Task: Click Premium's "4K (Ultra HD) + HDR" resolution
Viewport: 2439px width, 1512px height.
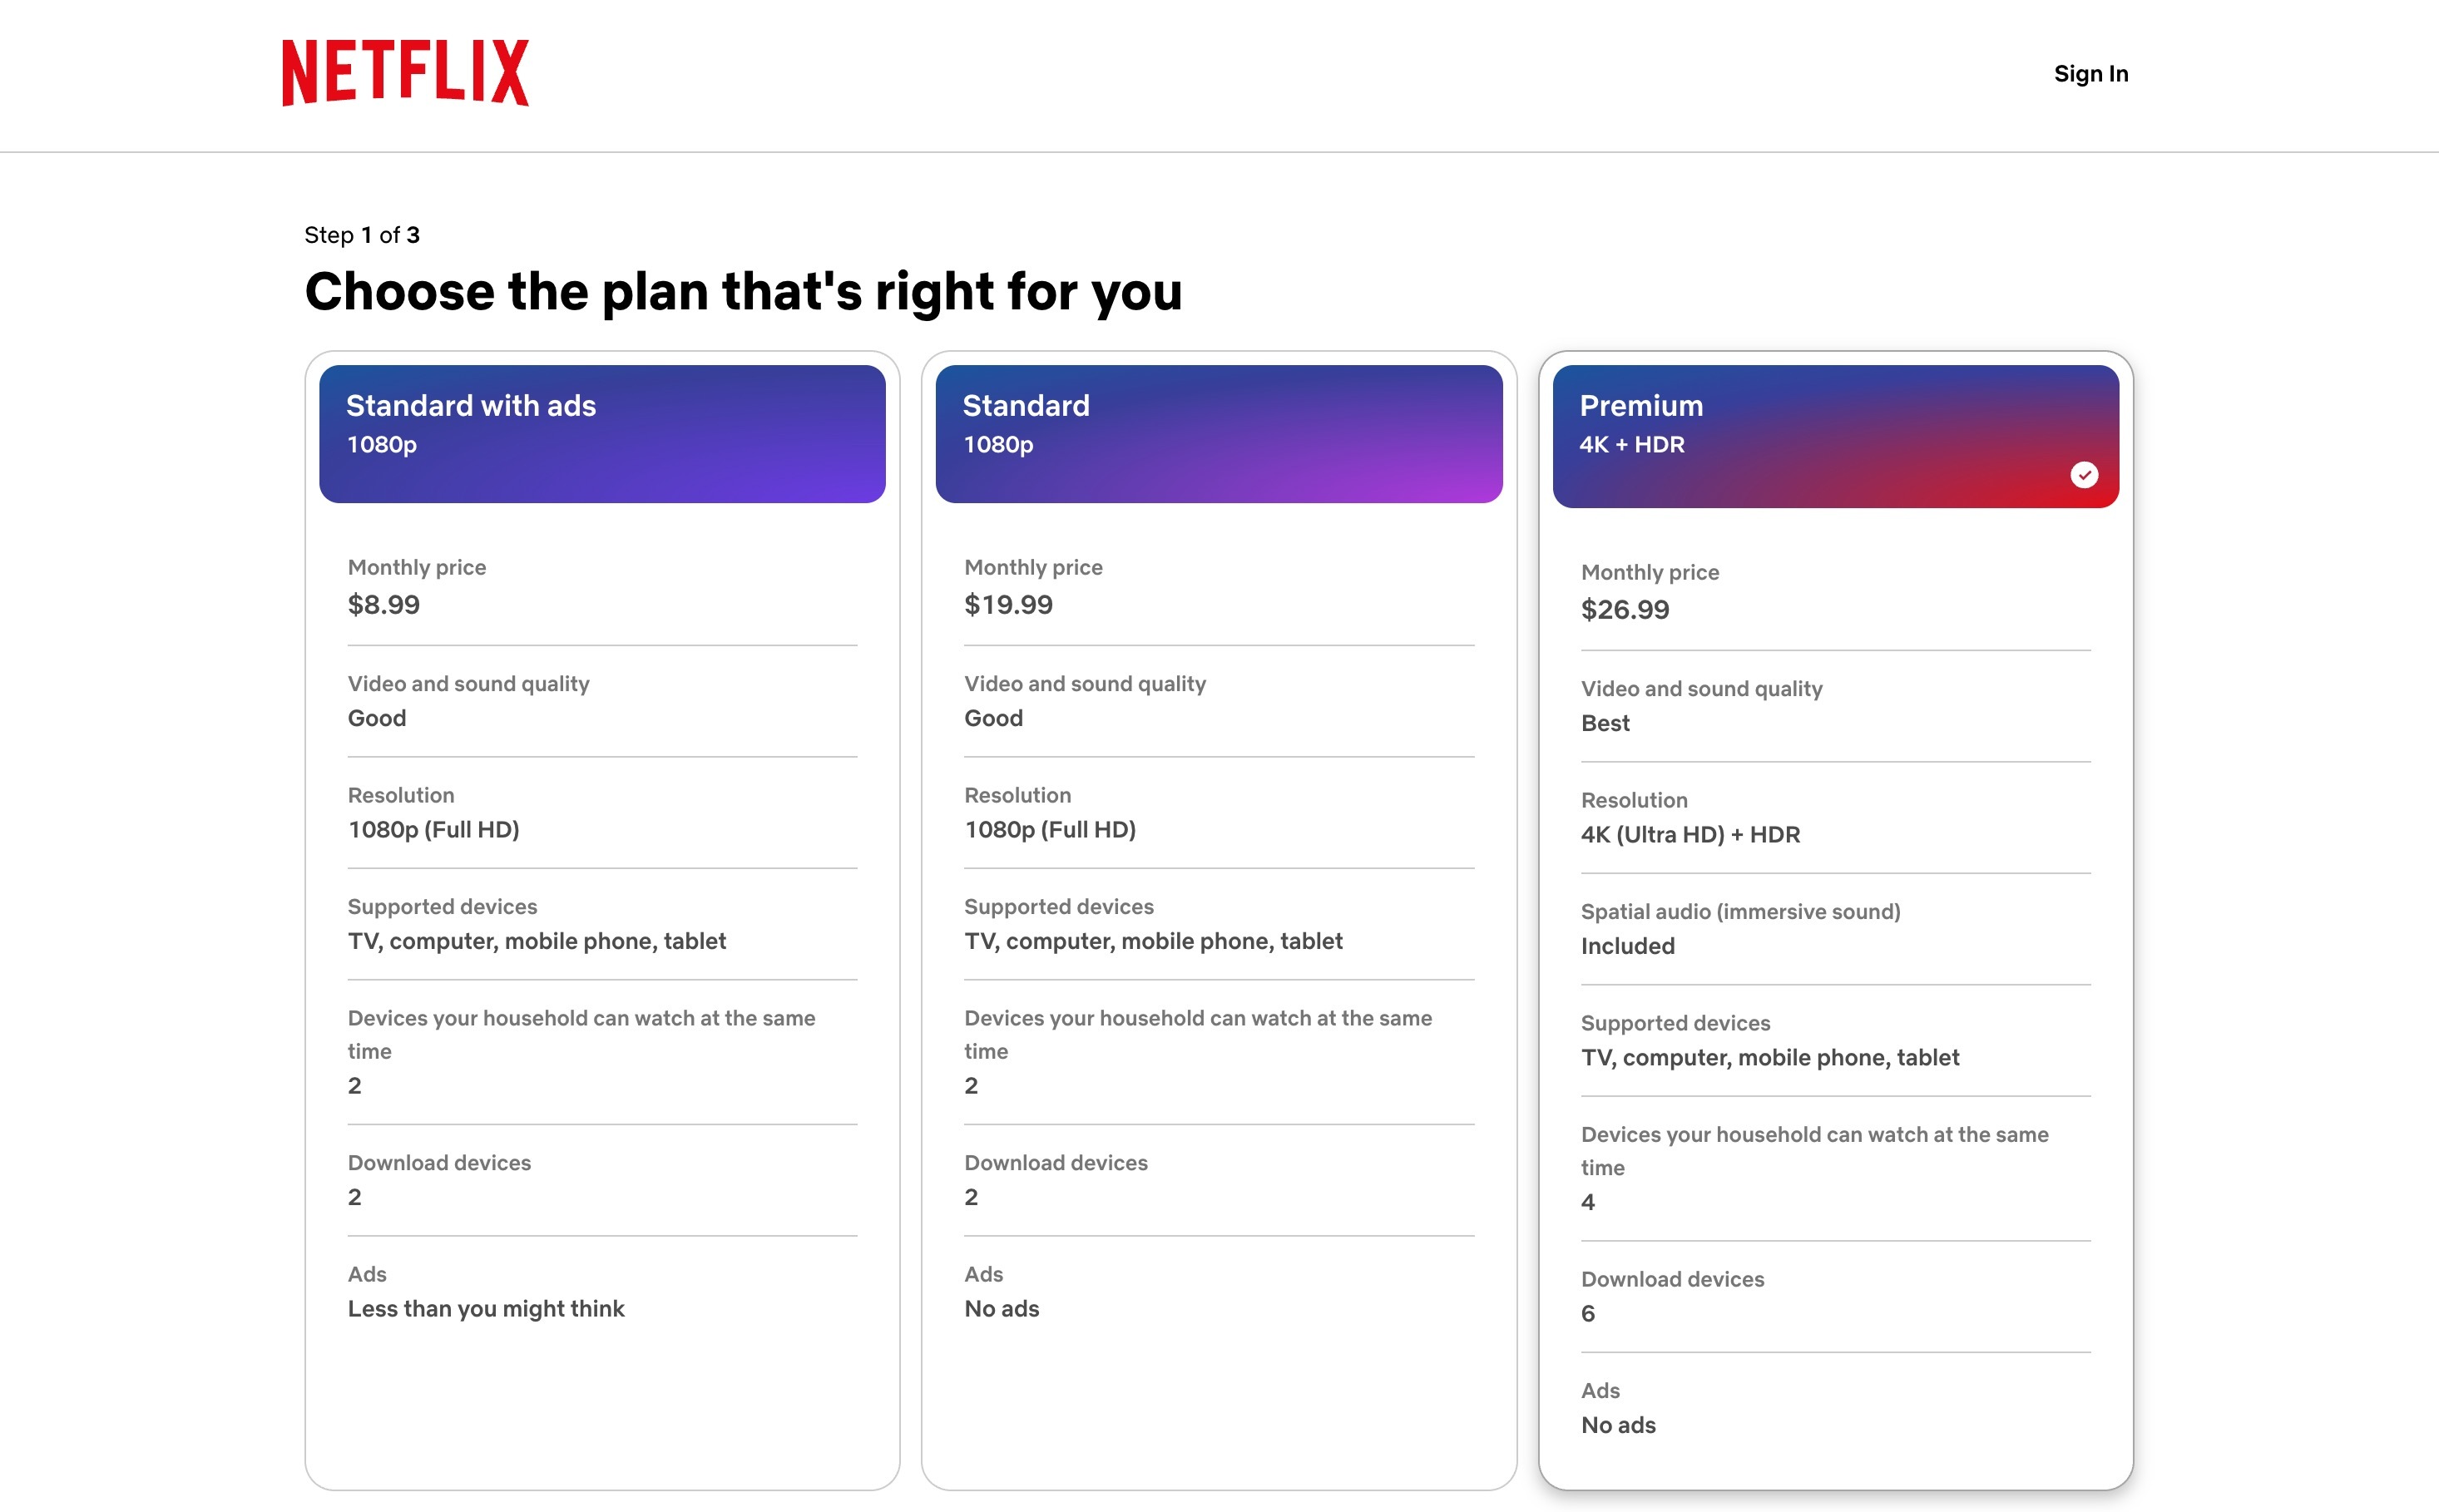Action: pyautogui.click(x=1690, y=835)
